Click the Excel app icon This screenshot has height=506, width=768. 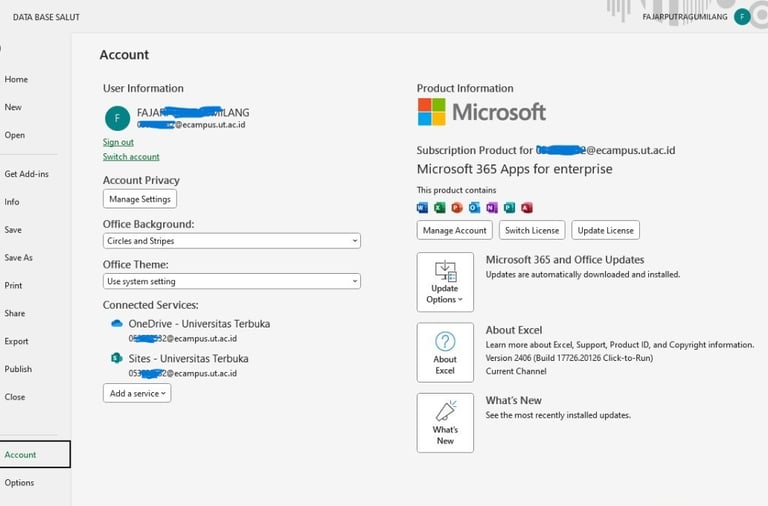coord(440,208)
